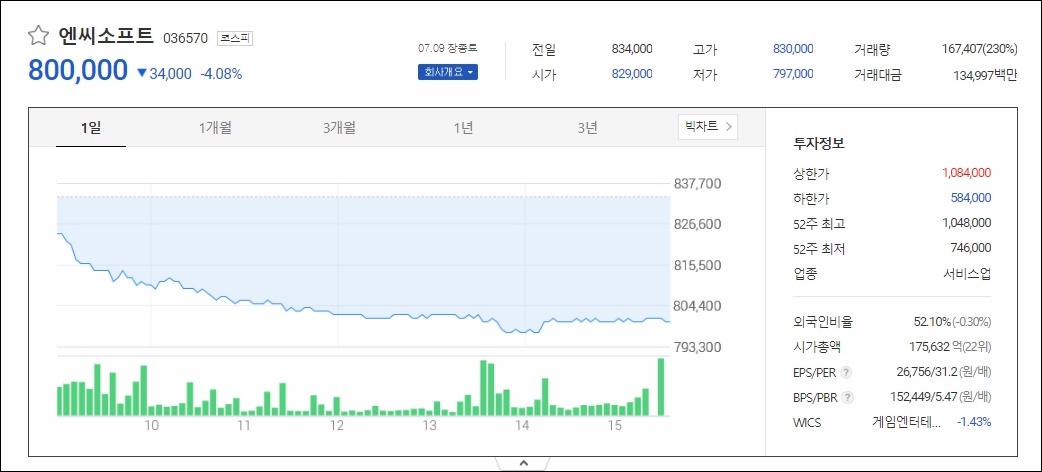This screenshot has width=1042, height=472.
Task: Switch to the 1년 chart tab
Action: [x=463, y=128]
